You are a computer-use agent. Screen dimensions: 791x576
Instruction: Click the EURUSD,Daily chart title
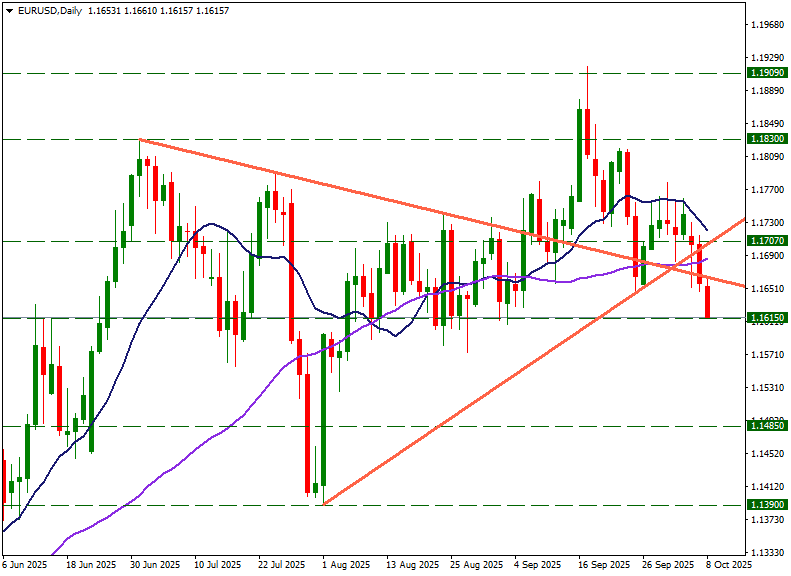tap(43, 10)
